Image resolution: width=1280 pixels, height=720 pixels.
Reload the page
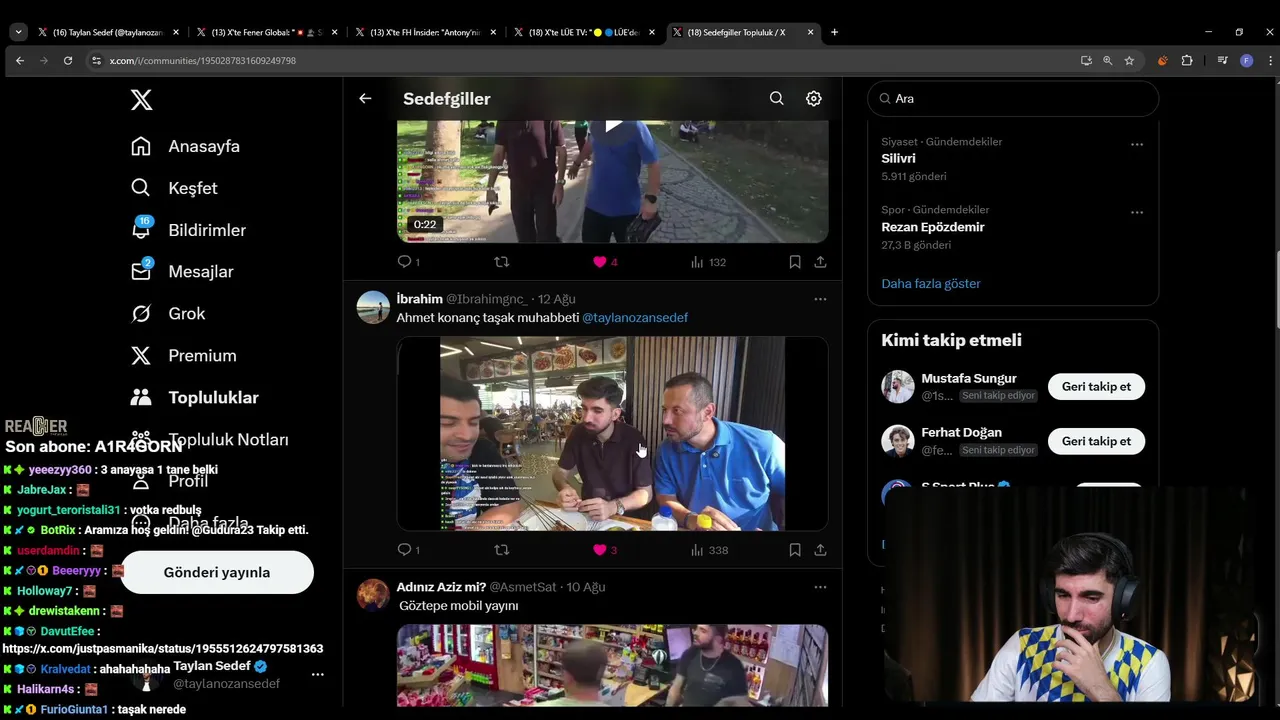click(68, 61)
